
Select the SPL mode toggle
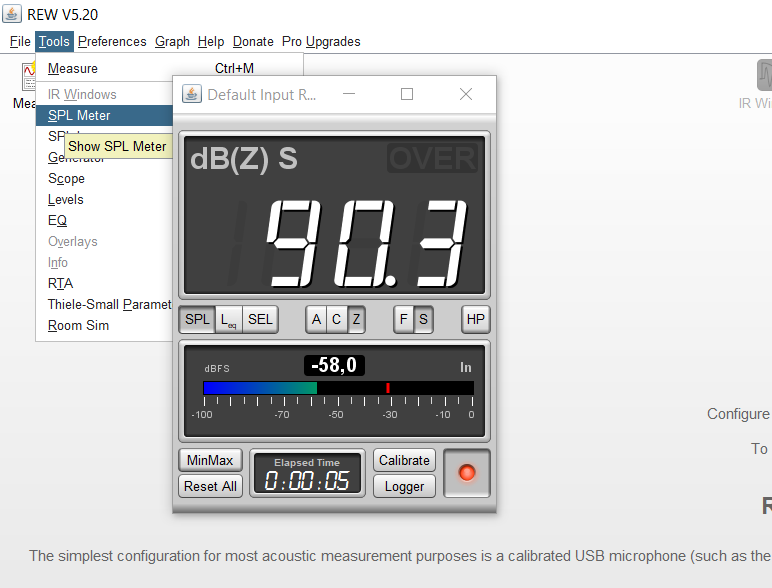point(197,319)
